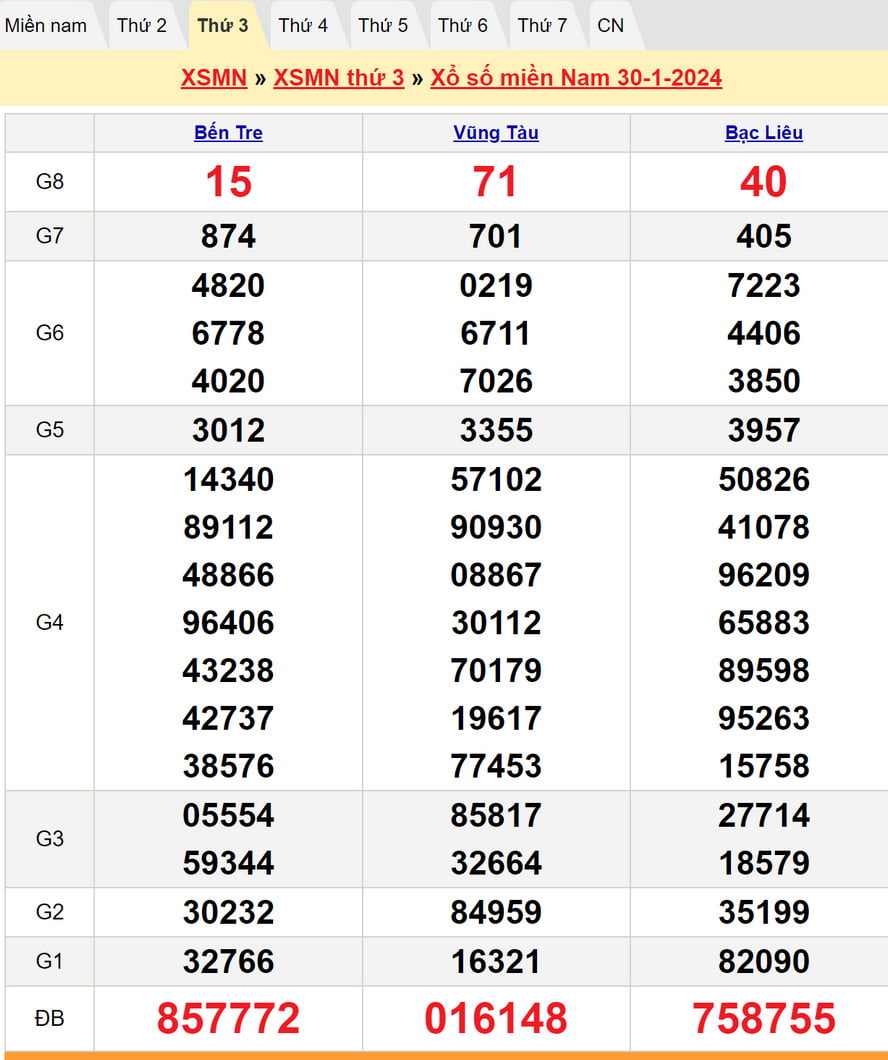Open the Thứ 5 tab
This screenshot has width=888, height=1060.
click(383, 26)
